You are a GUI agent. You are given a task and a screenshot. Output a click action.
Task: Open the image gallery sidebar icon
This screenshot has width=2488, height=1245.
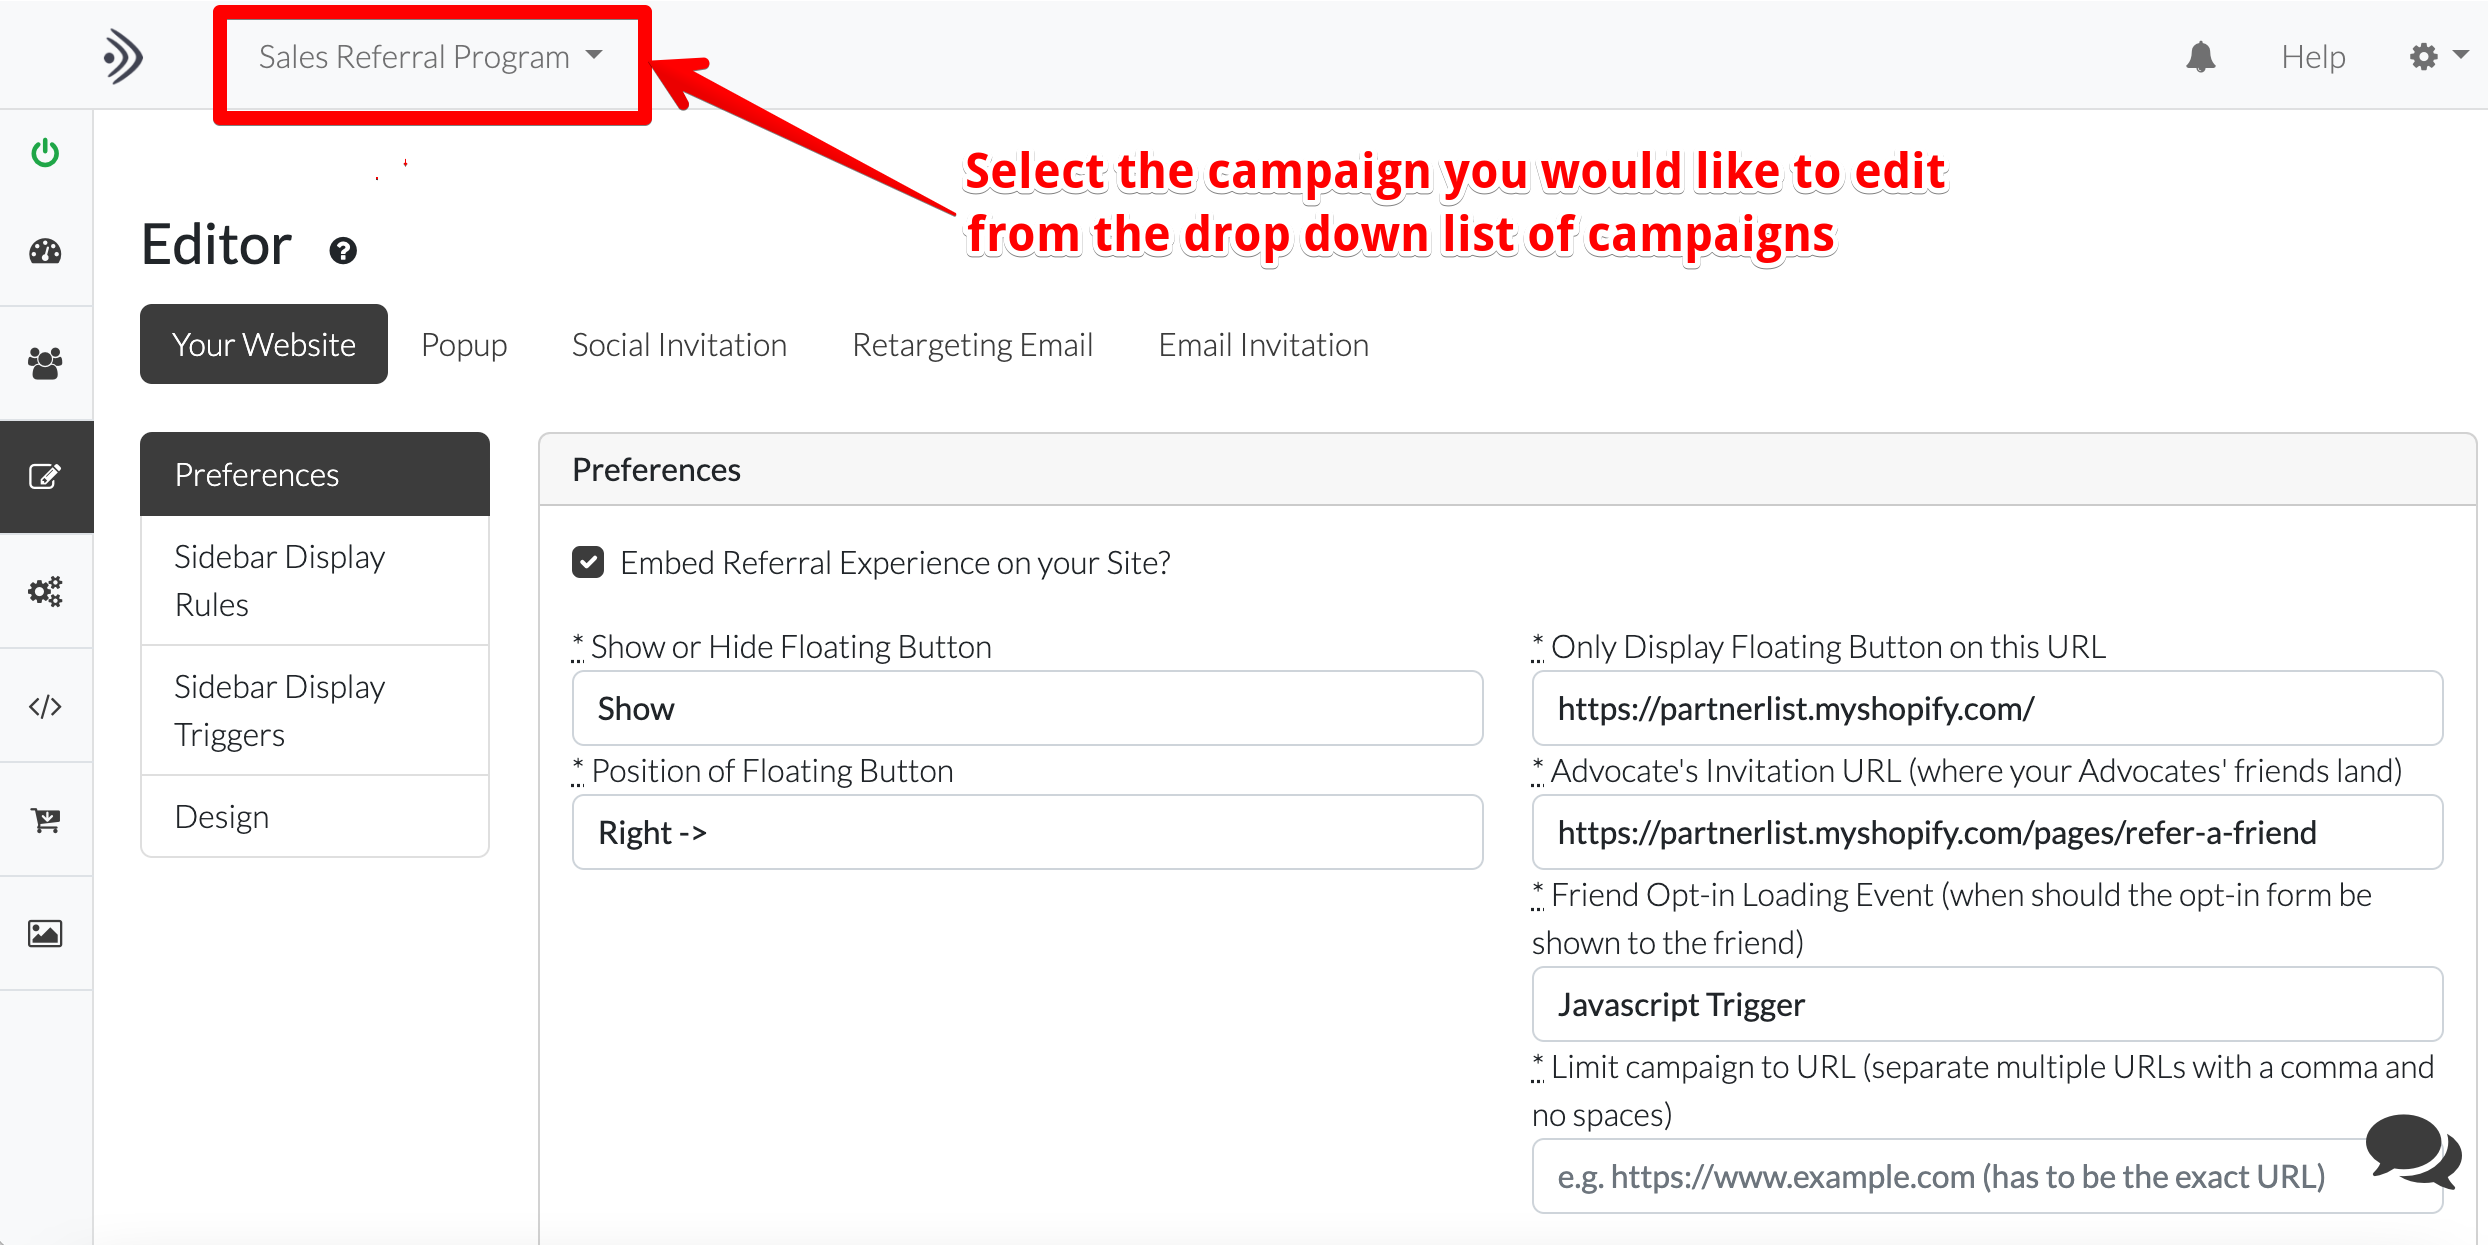[x=45, y=934]
